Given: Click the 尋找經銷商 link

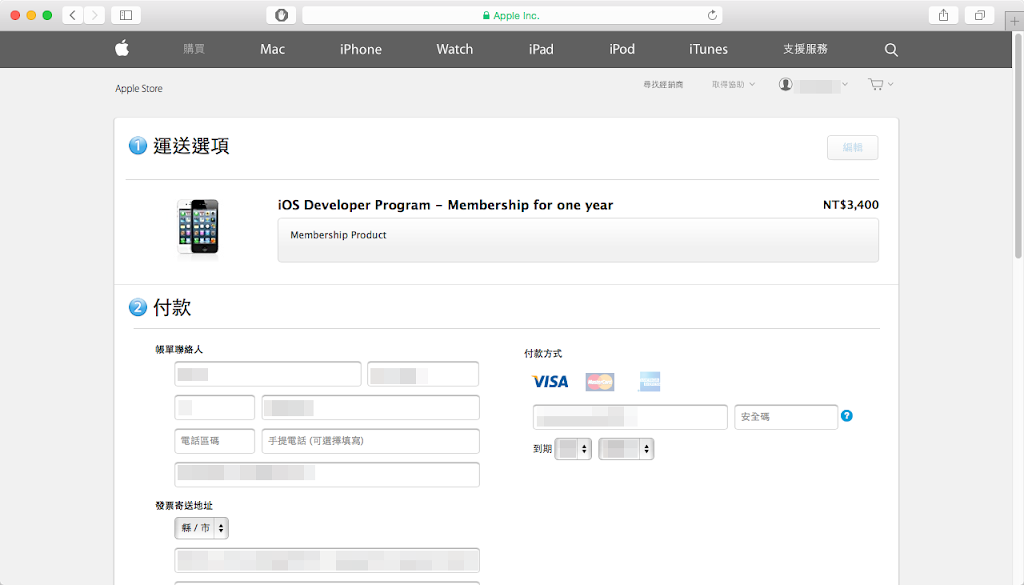Looking at the screenshot, I should click(x=663, y=85).
